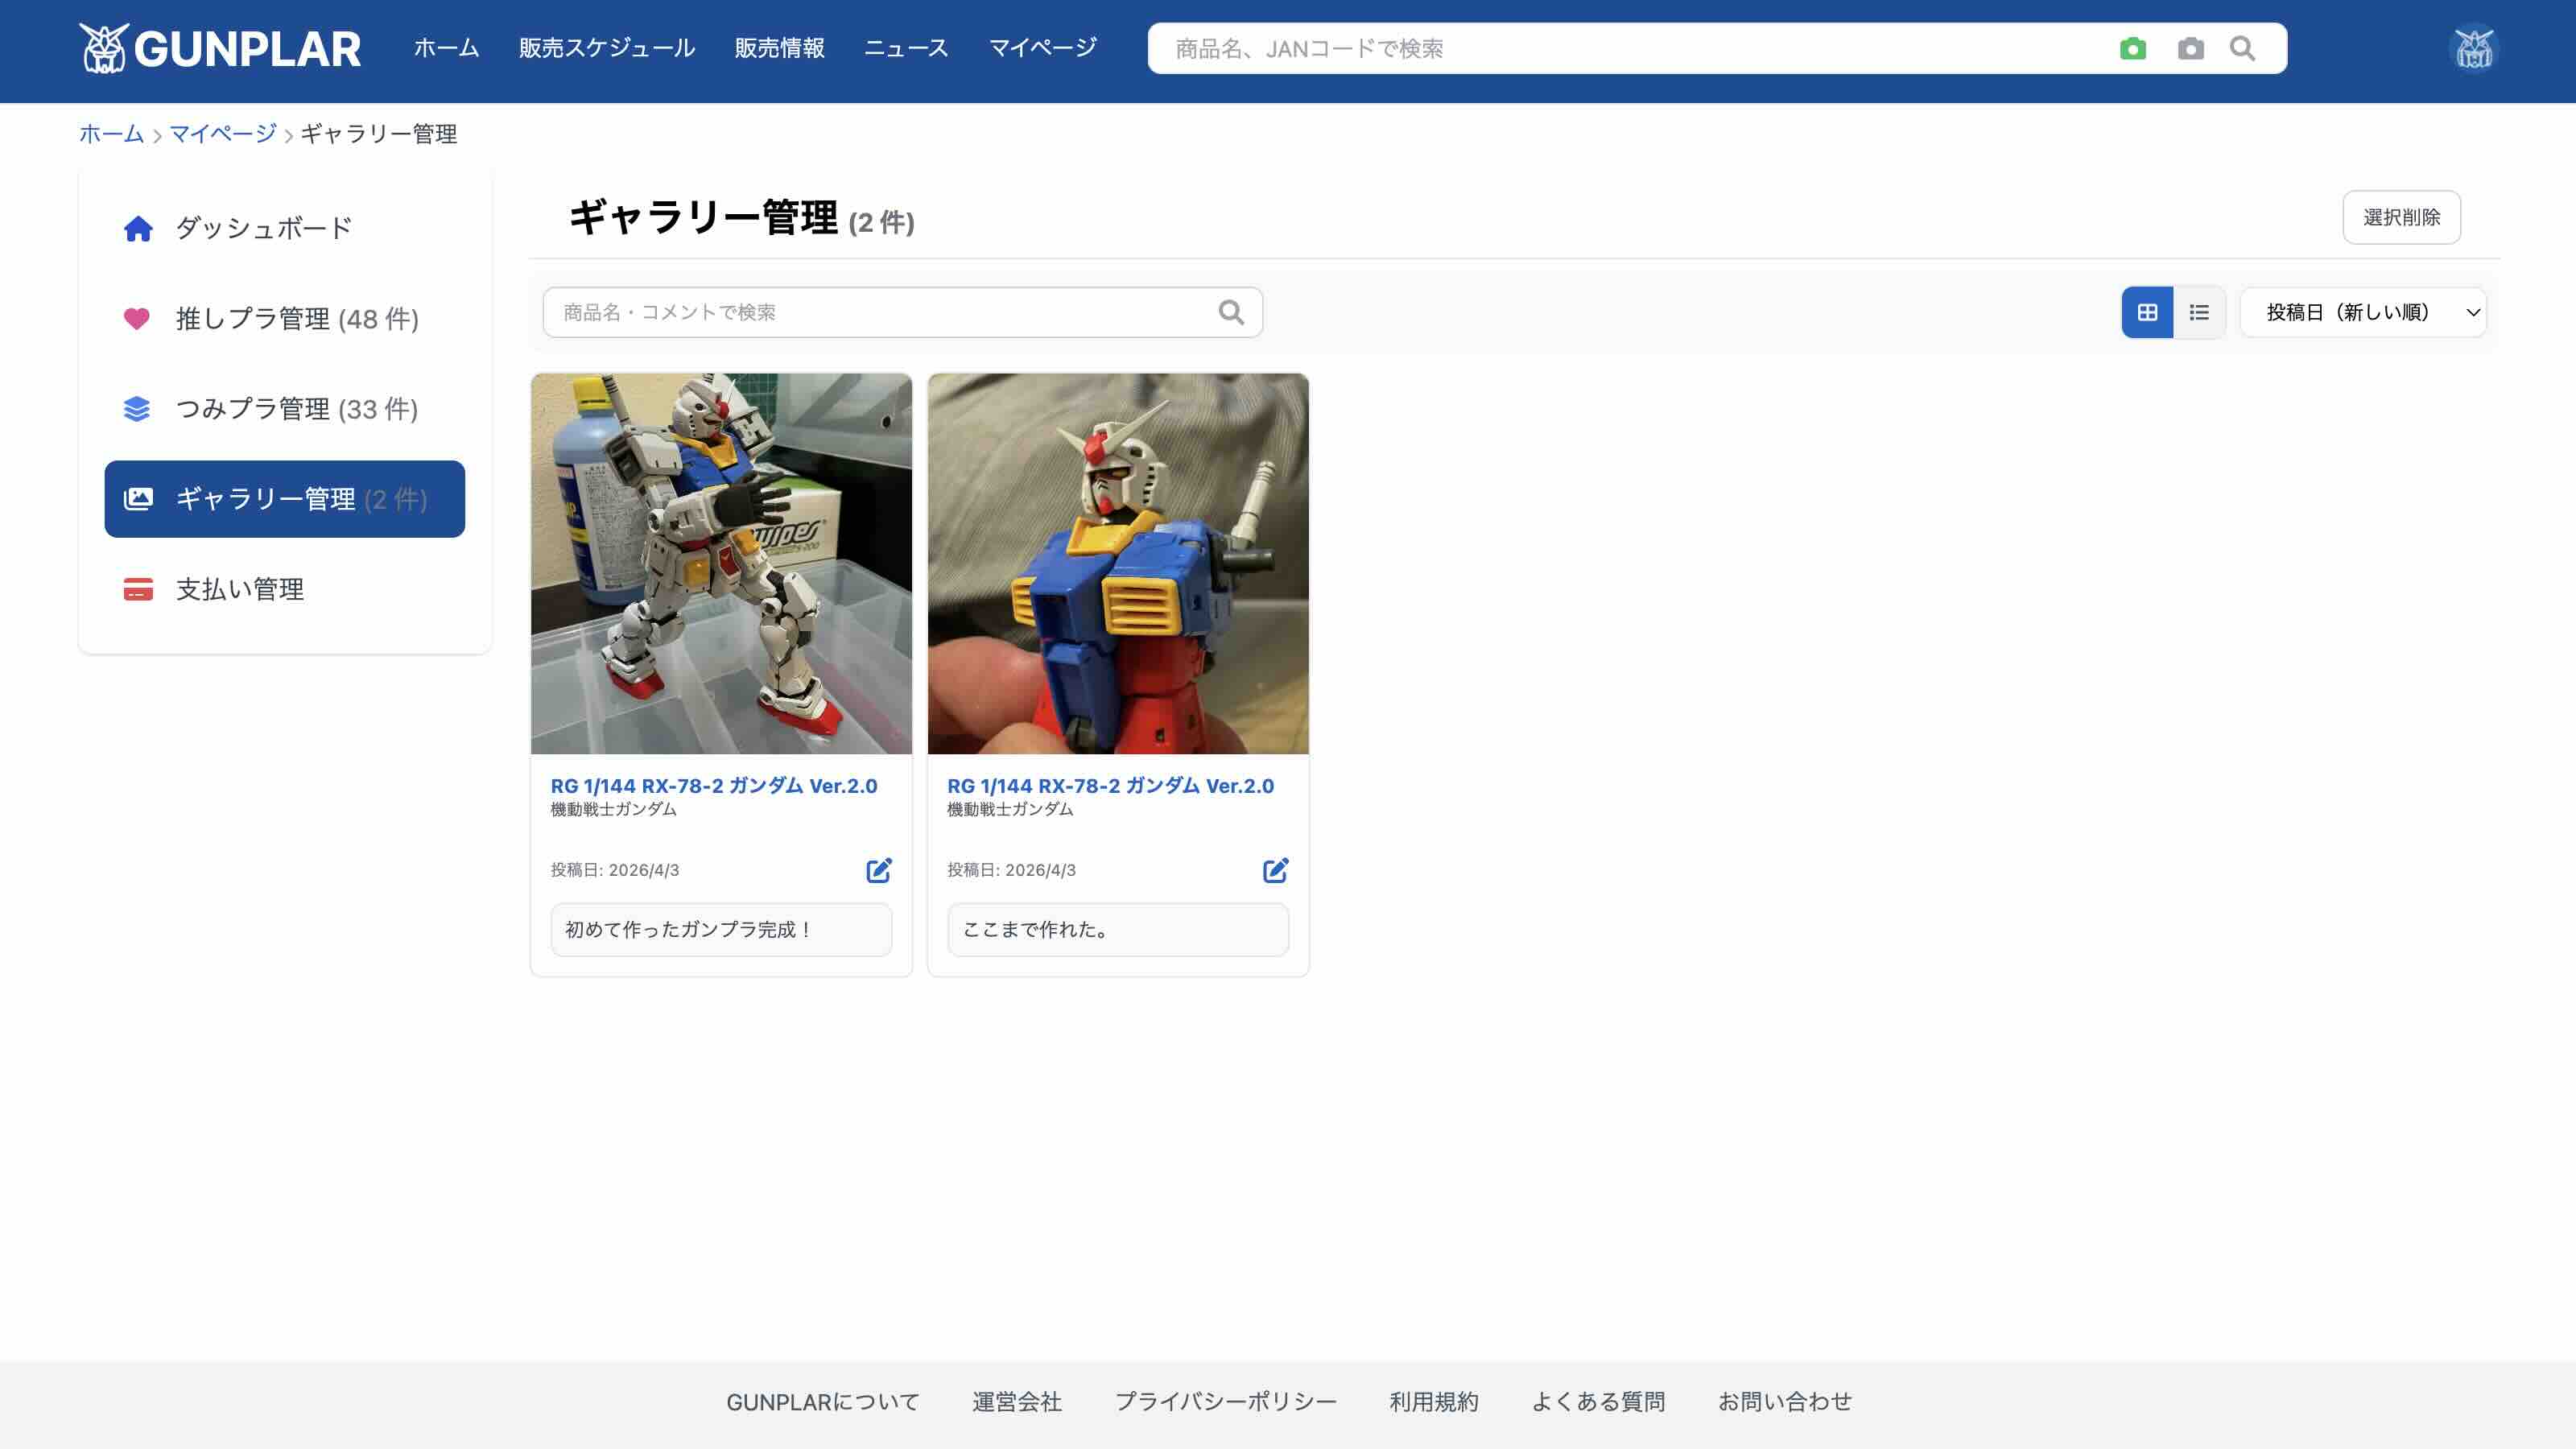The width and height of the screenshot is (2576, 1449).
Task: Click the 選択削除 button
Action: pos(2401,217)
